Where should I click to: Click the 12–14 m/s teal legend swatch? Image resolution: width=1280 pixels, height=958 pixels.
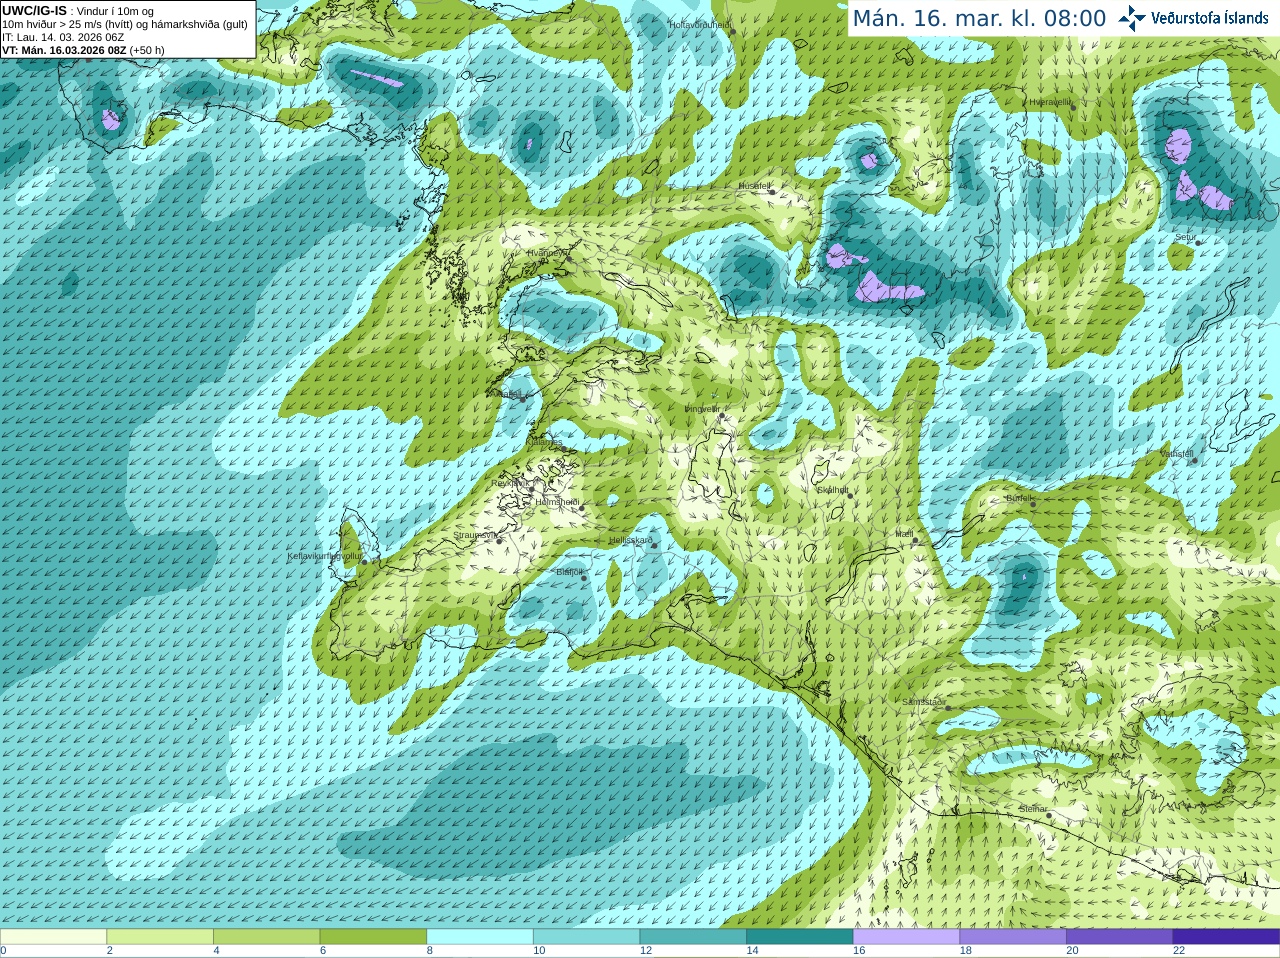click(693, 937)
